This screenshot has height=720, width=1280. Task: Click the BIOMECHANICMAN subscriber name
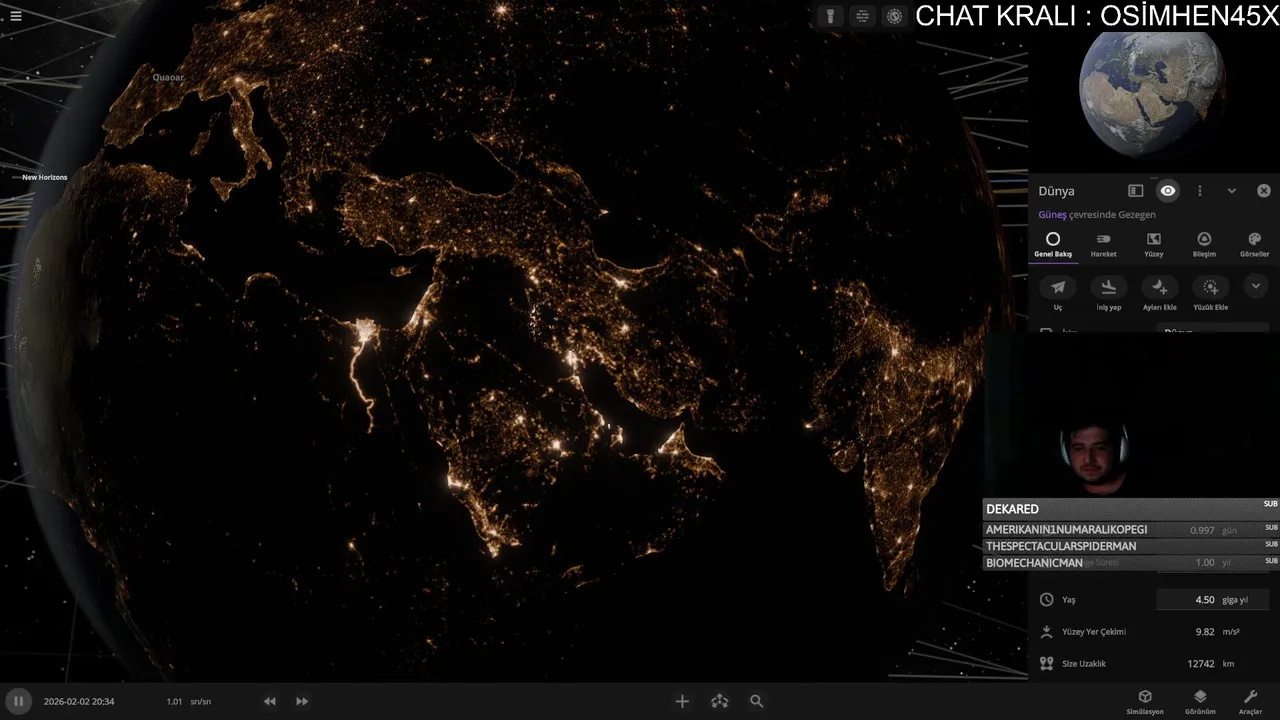1034,563
